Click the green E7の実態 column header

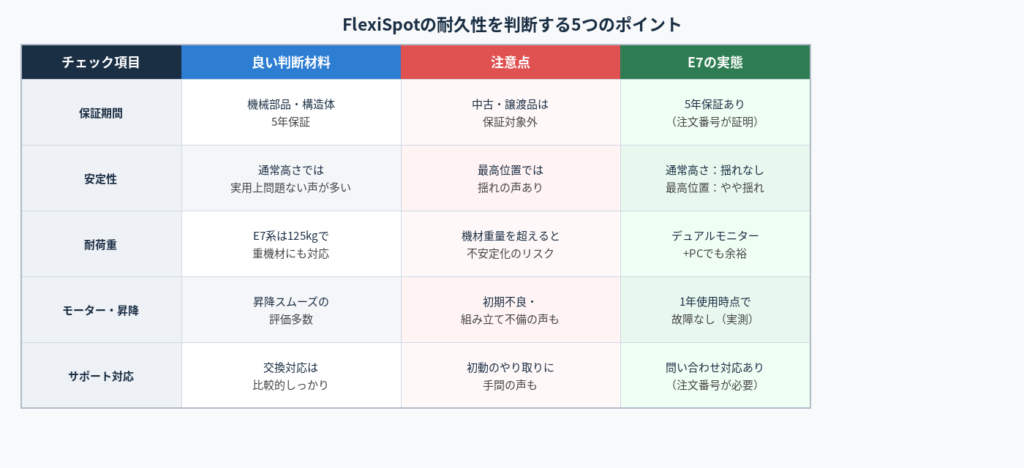tap(714, 62)
